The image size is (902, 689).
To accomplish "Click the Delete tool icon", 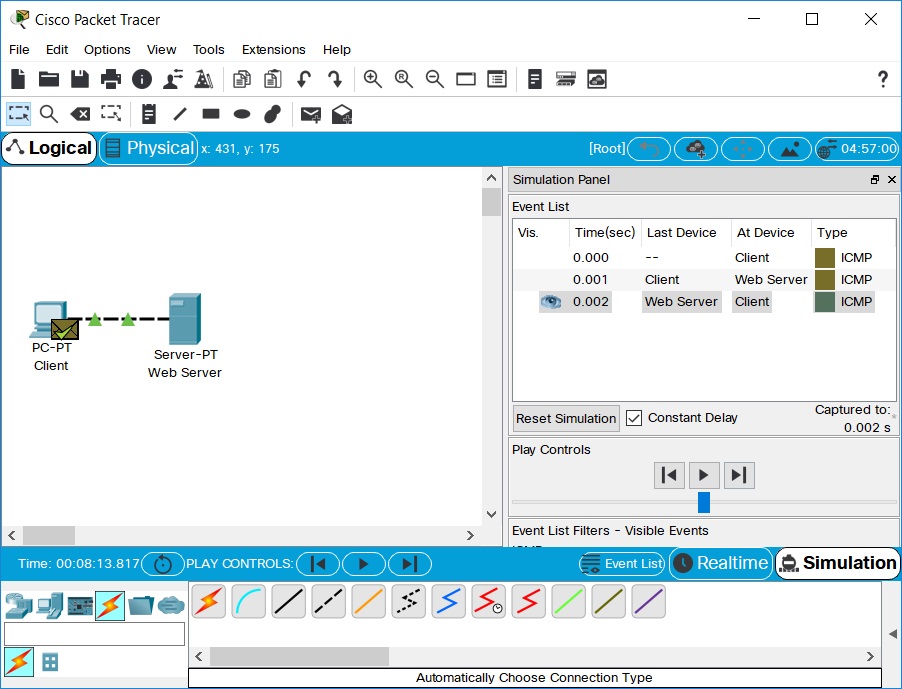I will coord(80,114).
